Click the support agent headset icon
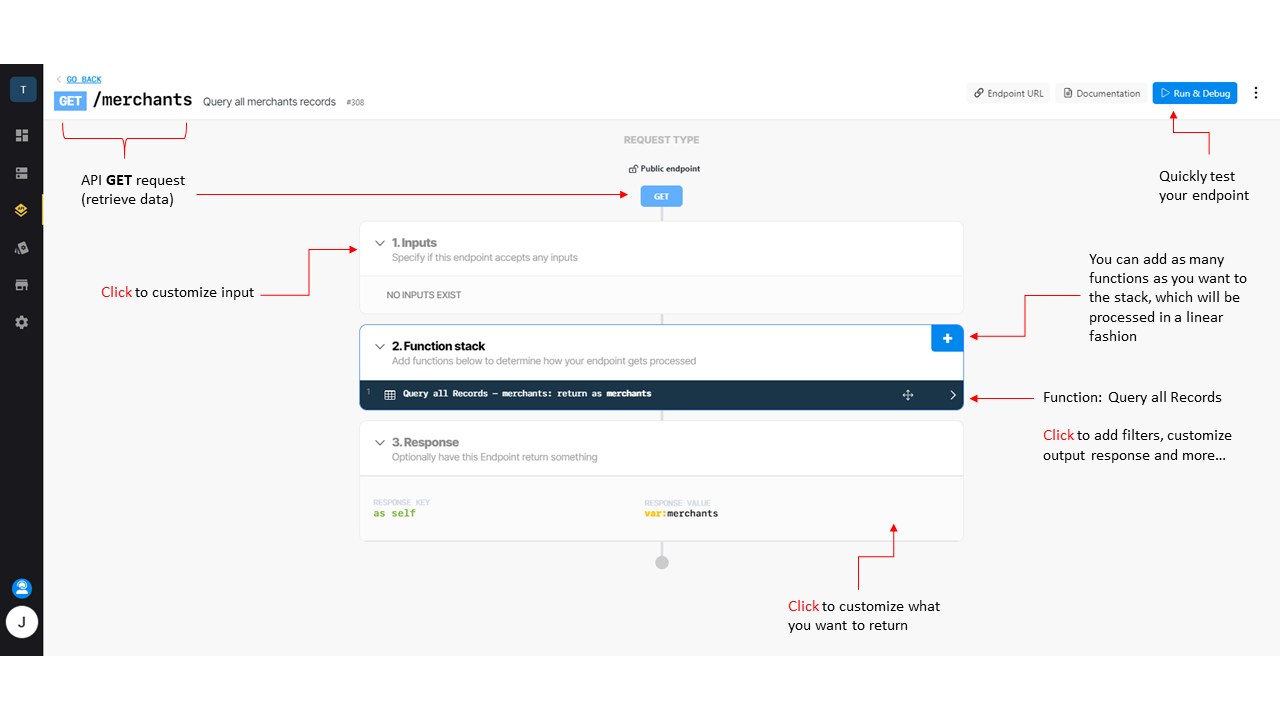The width and height of the screenshot is (1280, 720). (x=22, y=588)
